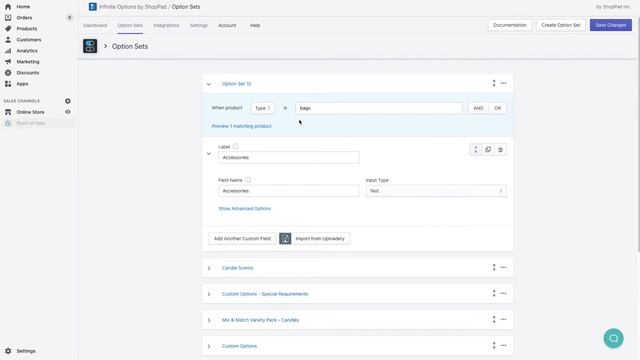640x360 pixels.
Task: Expand the Candle Scents option set
Action: tap(209, 268)
